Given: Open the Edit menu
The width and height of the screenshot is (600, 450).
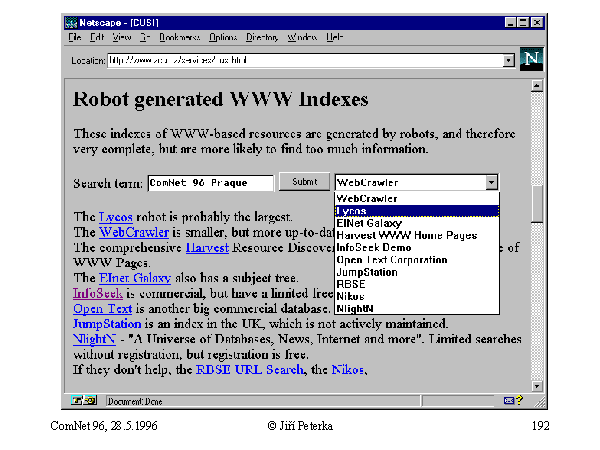Looking at the screenshot, I should click(97, 37).
